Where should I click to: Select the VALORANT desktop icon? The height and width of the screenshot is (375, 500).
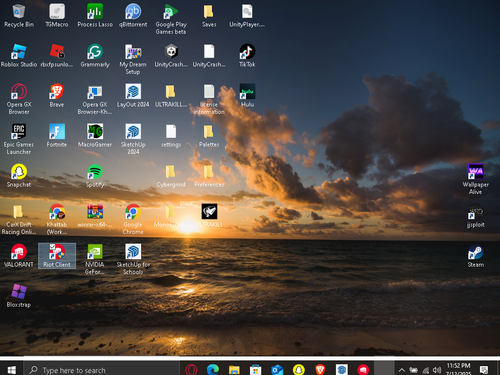point(19,256)
